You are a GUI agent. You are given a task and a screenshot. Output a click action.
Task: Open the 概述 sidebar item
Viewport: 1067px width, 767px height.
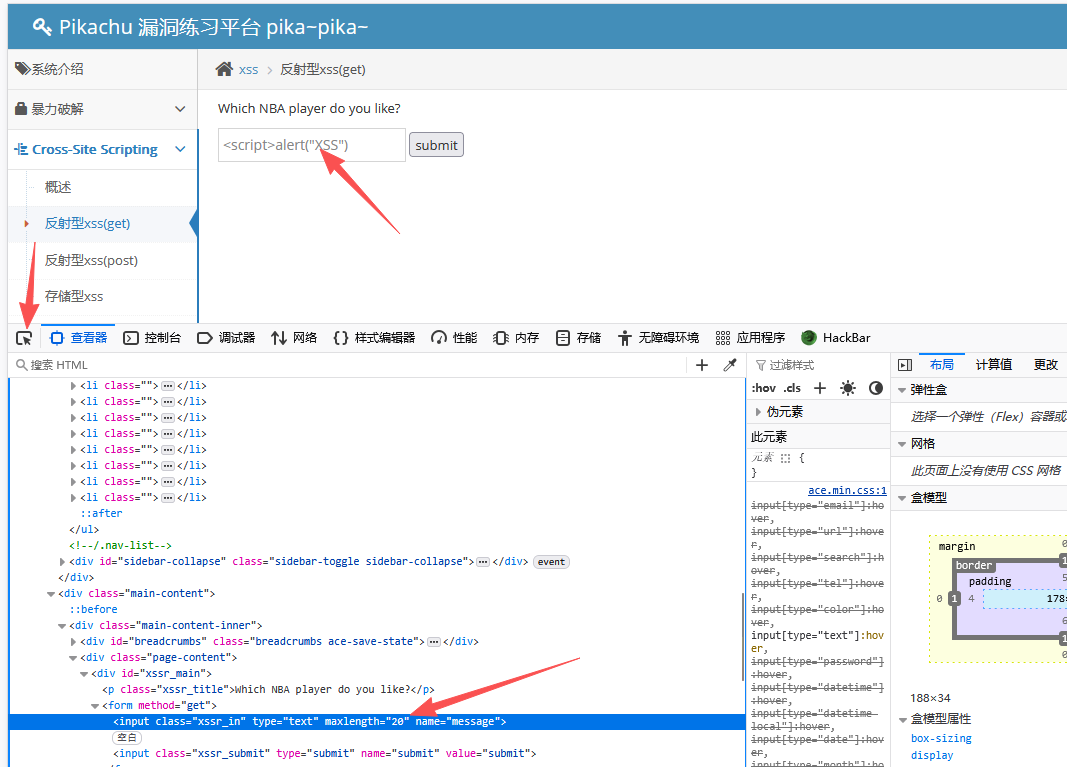tap(58, 187)
